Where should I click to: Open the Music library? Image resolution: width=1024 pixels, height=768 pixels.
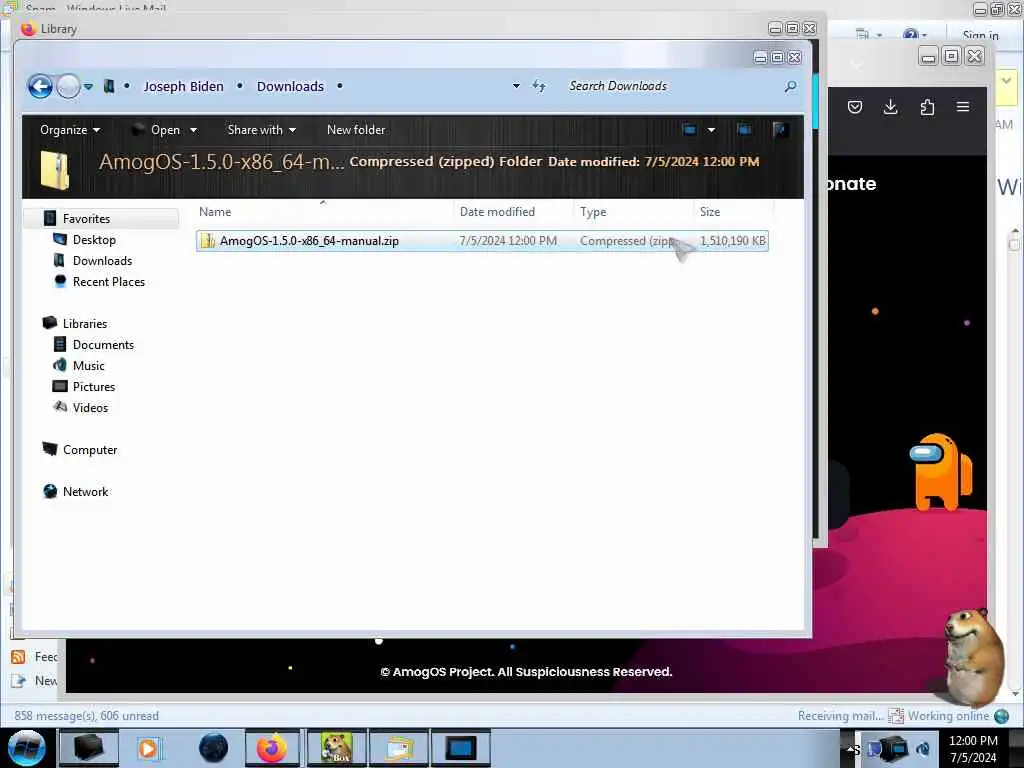88,366
